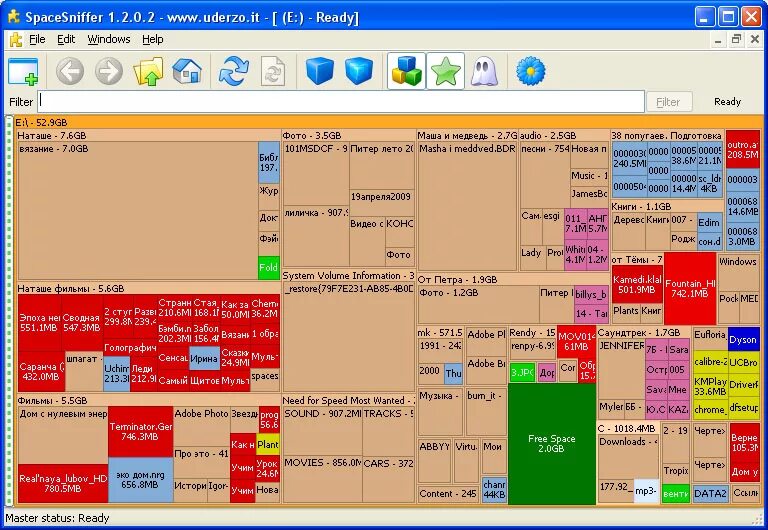Image resolution: width=768 pixels, height=530 pixels.
Task: Select Real'naya_lubov_HD 780.5MB block
Action: point(63,483)
